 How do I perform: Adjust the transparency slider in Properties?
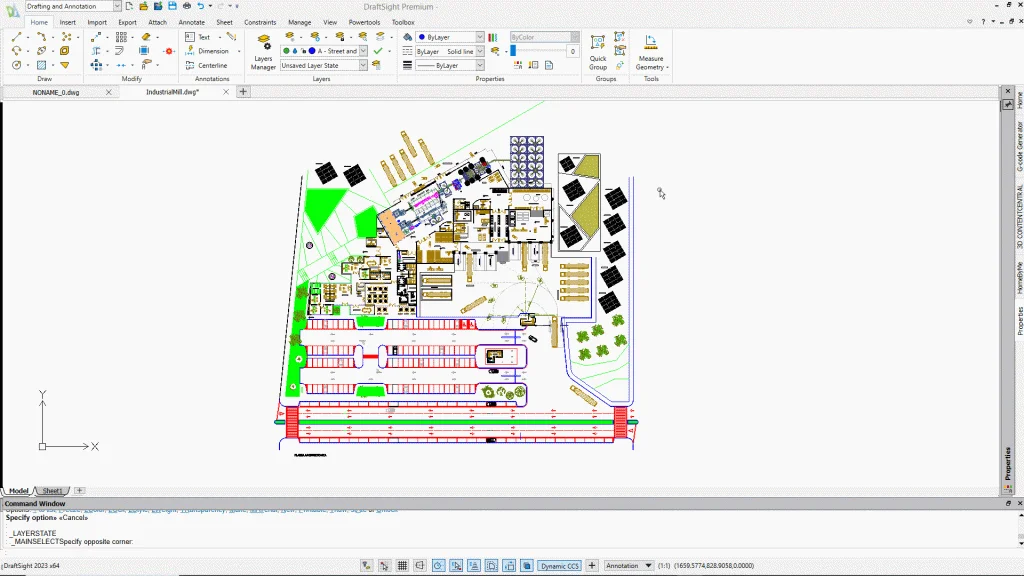pyautogui.click(x=513, y=51)
